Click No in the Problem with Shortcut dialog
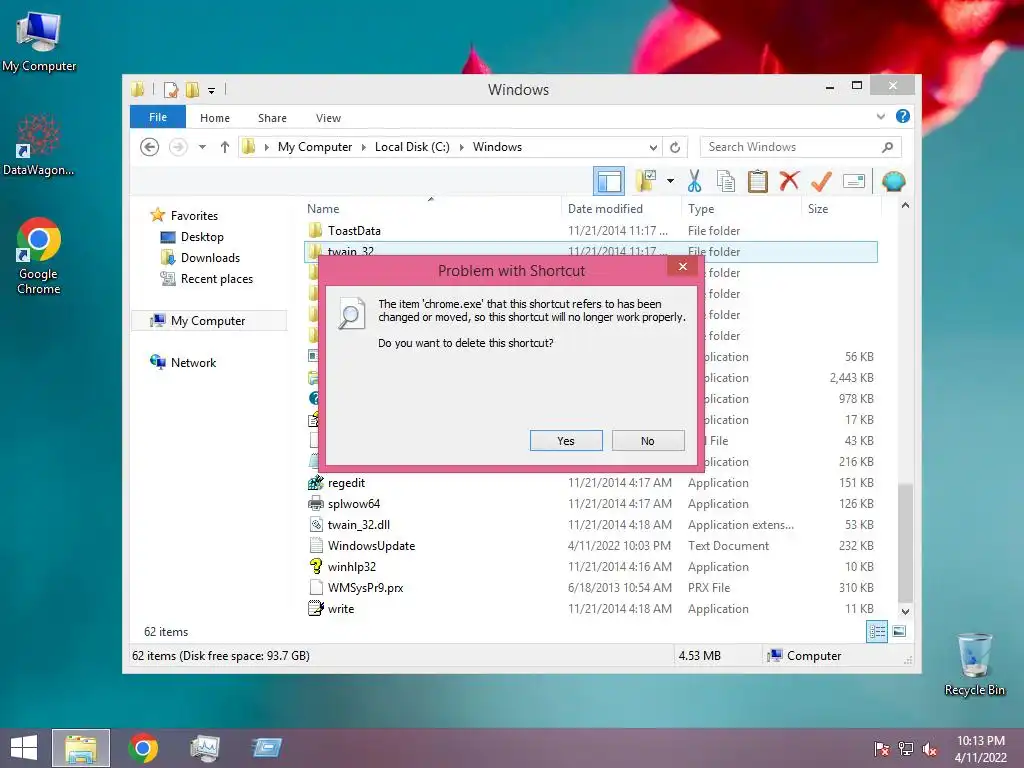1024x768 pixels. [648, 441]
